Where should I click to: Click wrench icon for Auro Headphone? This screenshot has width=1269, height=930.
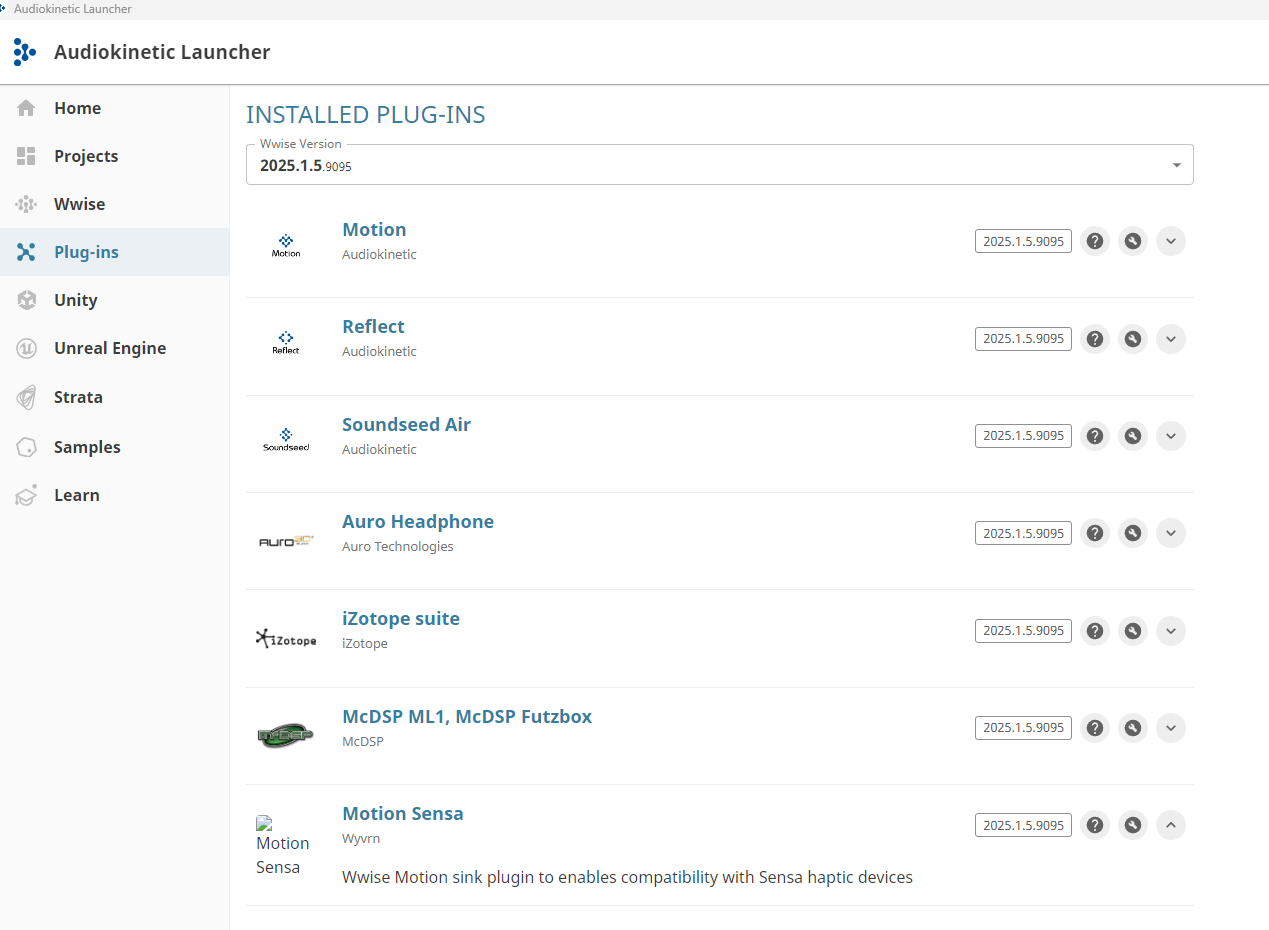point(1132,533)
